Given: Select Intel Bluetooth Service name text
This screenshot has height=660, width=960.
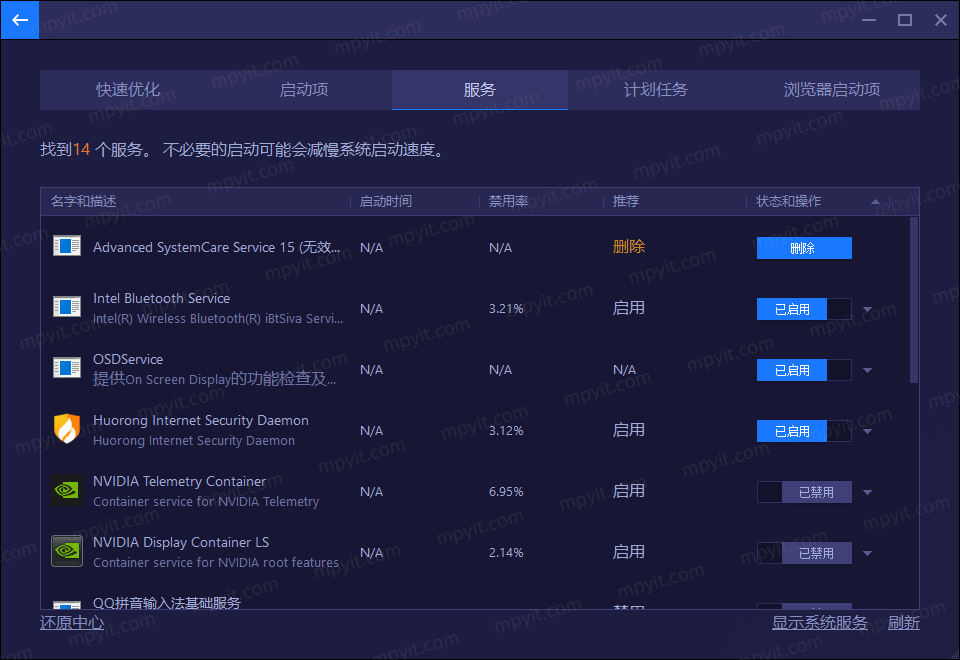Looking at the screenshot, I should click(x=162, y=298).
